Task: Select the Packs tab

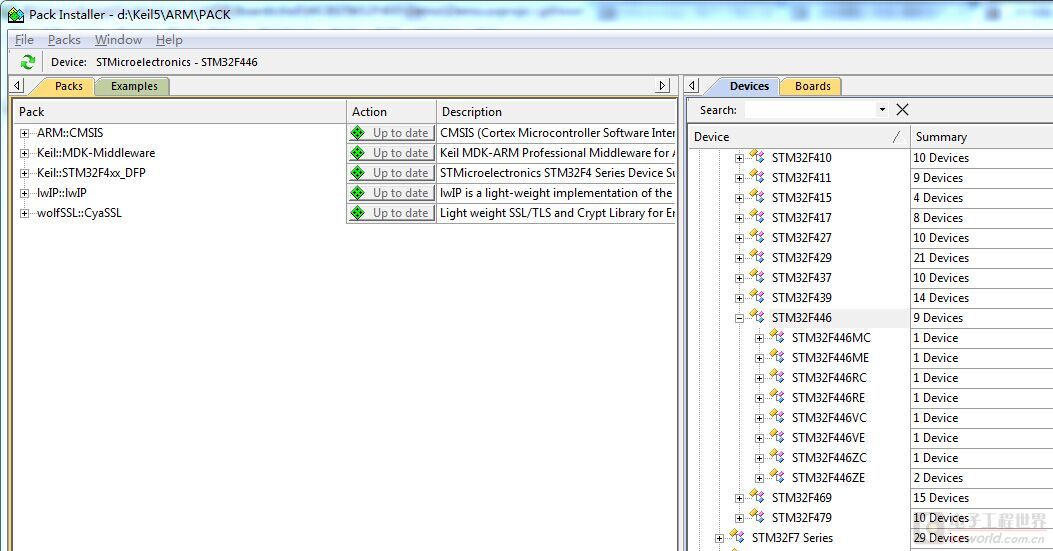Action: coord(68,86)
